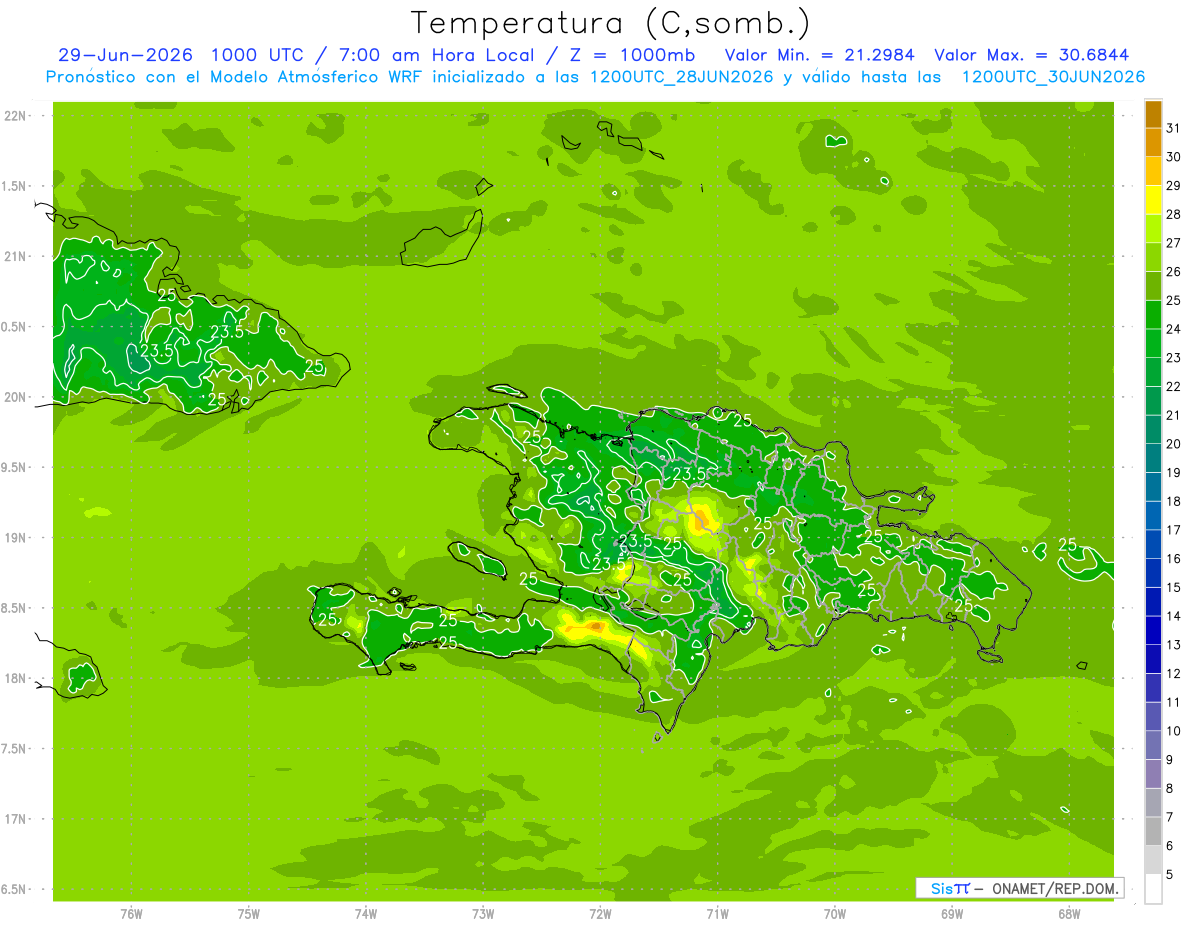1200x927 pixels.
Task: Click "Valor Max. = 30.6844" text
Action: (x=1032, y=55)
